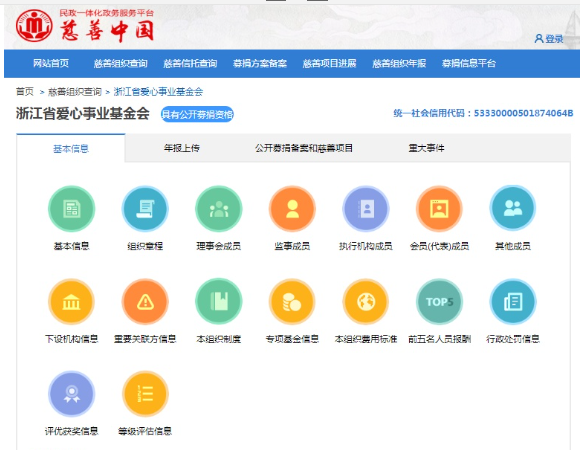
Task: Open the 会员(代表)成员 portrait icon
Action: pyautogui.click(x=439, y=209)
